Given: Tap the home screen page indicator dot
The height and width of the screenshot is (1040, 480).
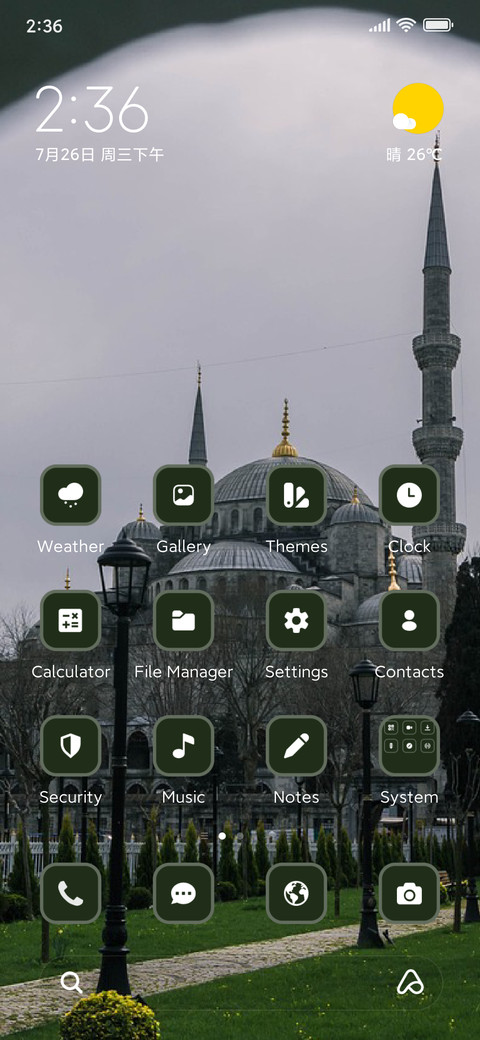Looking at the screenshot, I should (x=222, y=836).
